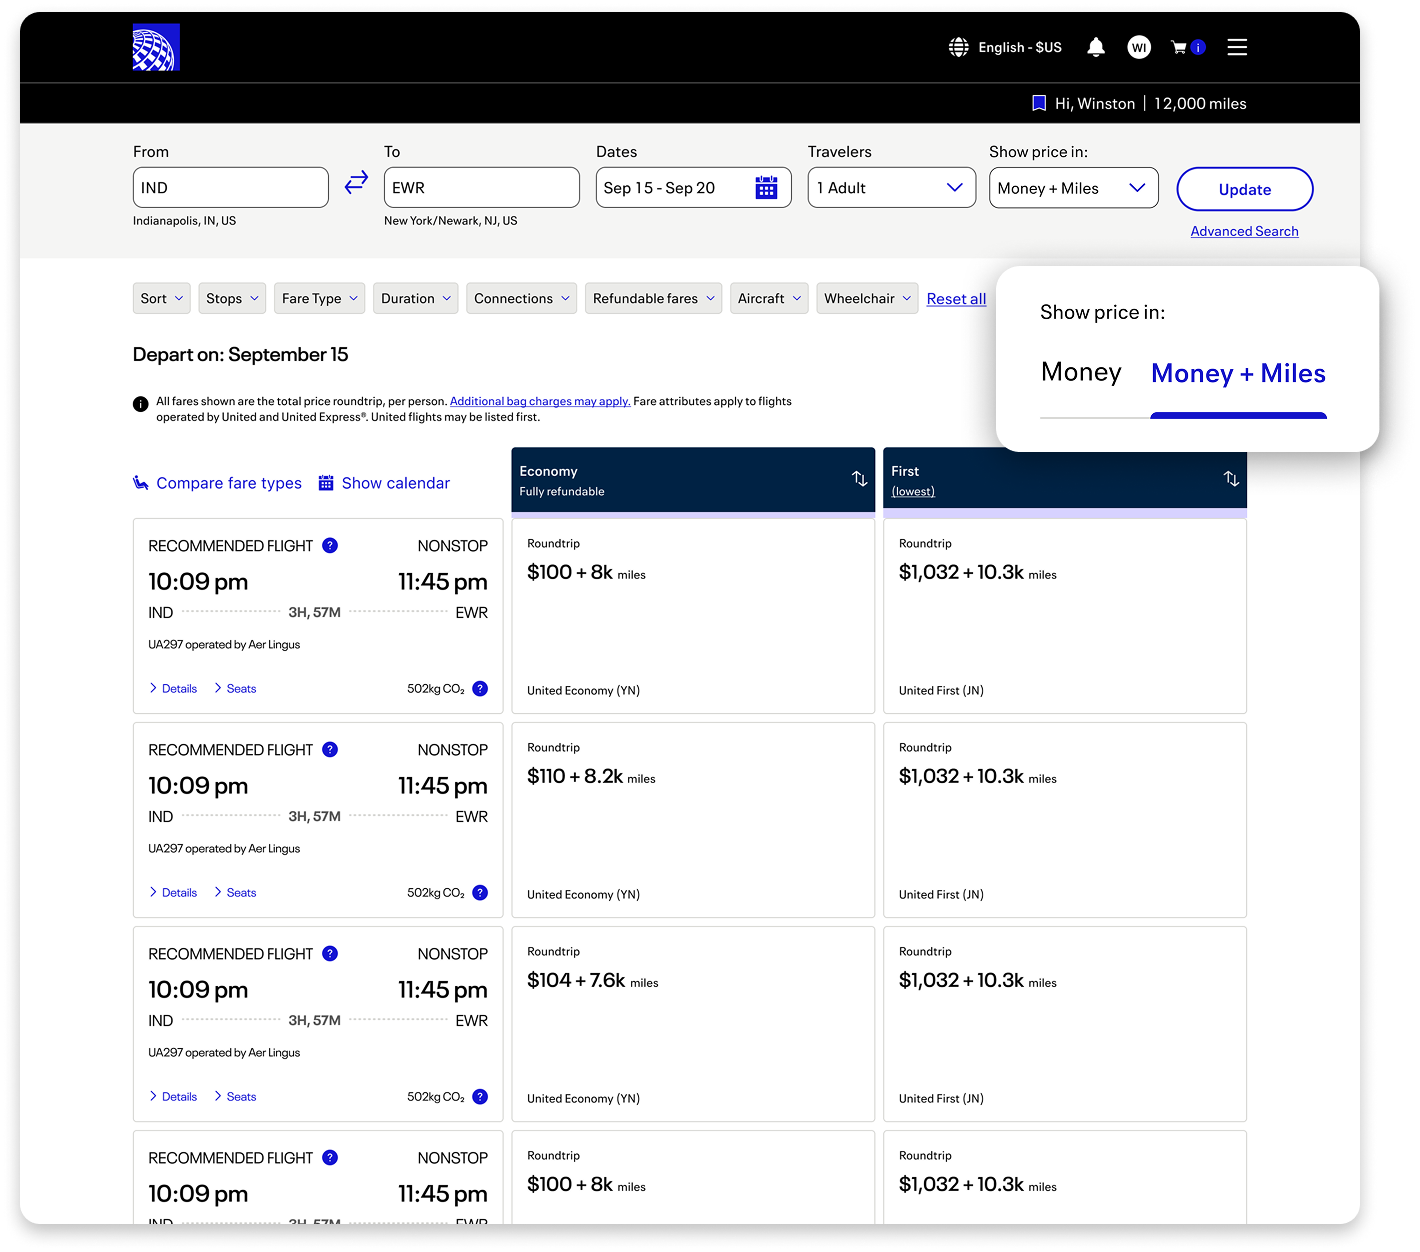The height and width of the screenshot is (1252, 1420).
Task: Open the Wheelchair filter
Action: click(x=867, y=298)
